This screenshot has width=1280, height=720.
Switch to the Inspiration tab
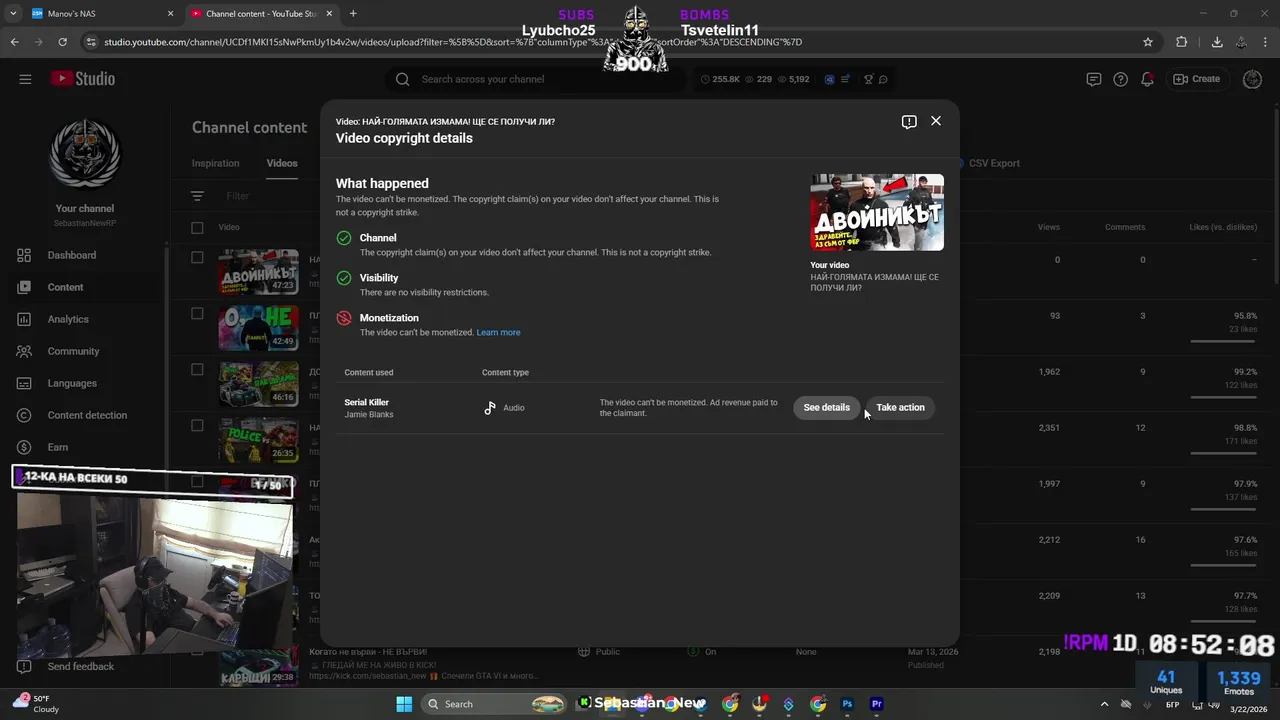(215, 163)
